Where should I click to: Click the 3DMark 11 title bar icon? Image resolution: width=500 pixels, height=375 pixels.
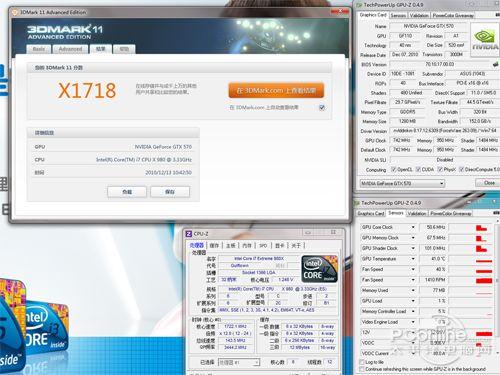pos(15,12)
